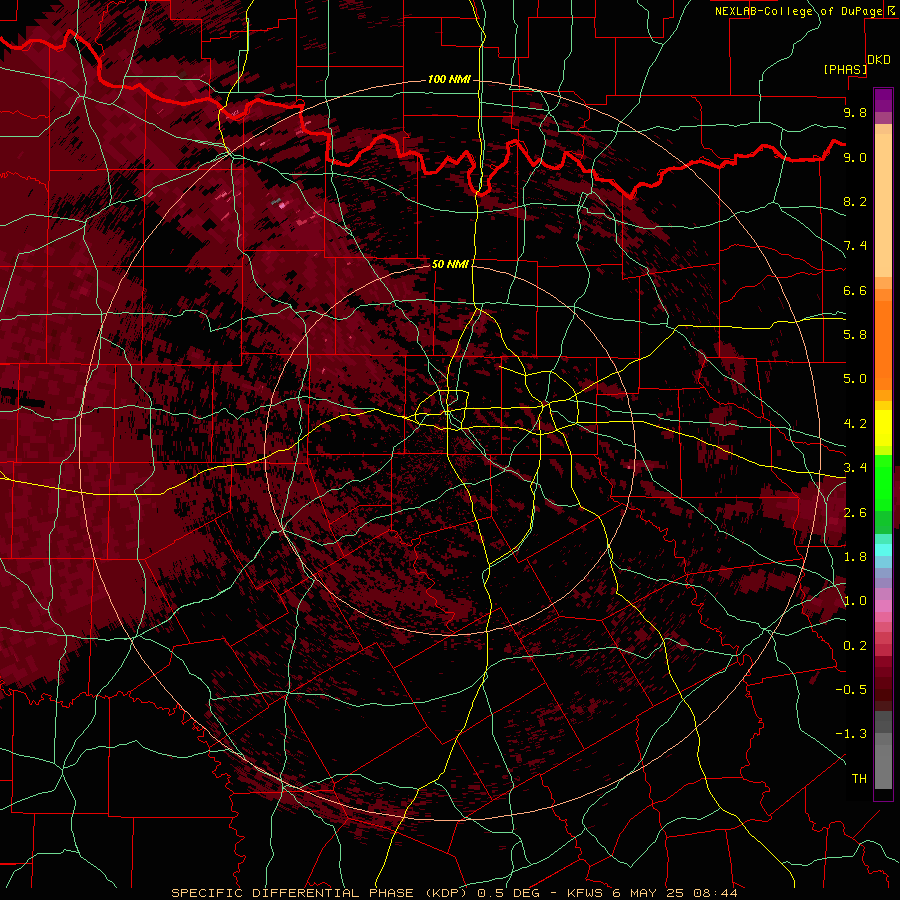Click the 50 NMI range ring label

(450, 264)
